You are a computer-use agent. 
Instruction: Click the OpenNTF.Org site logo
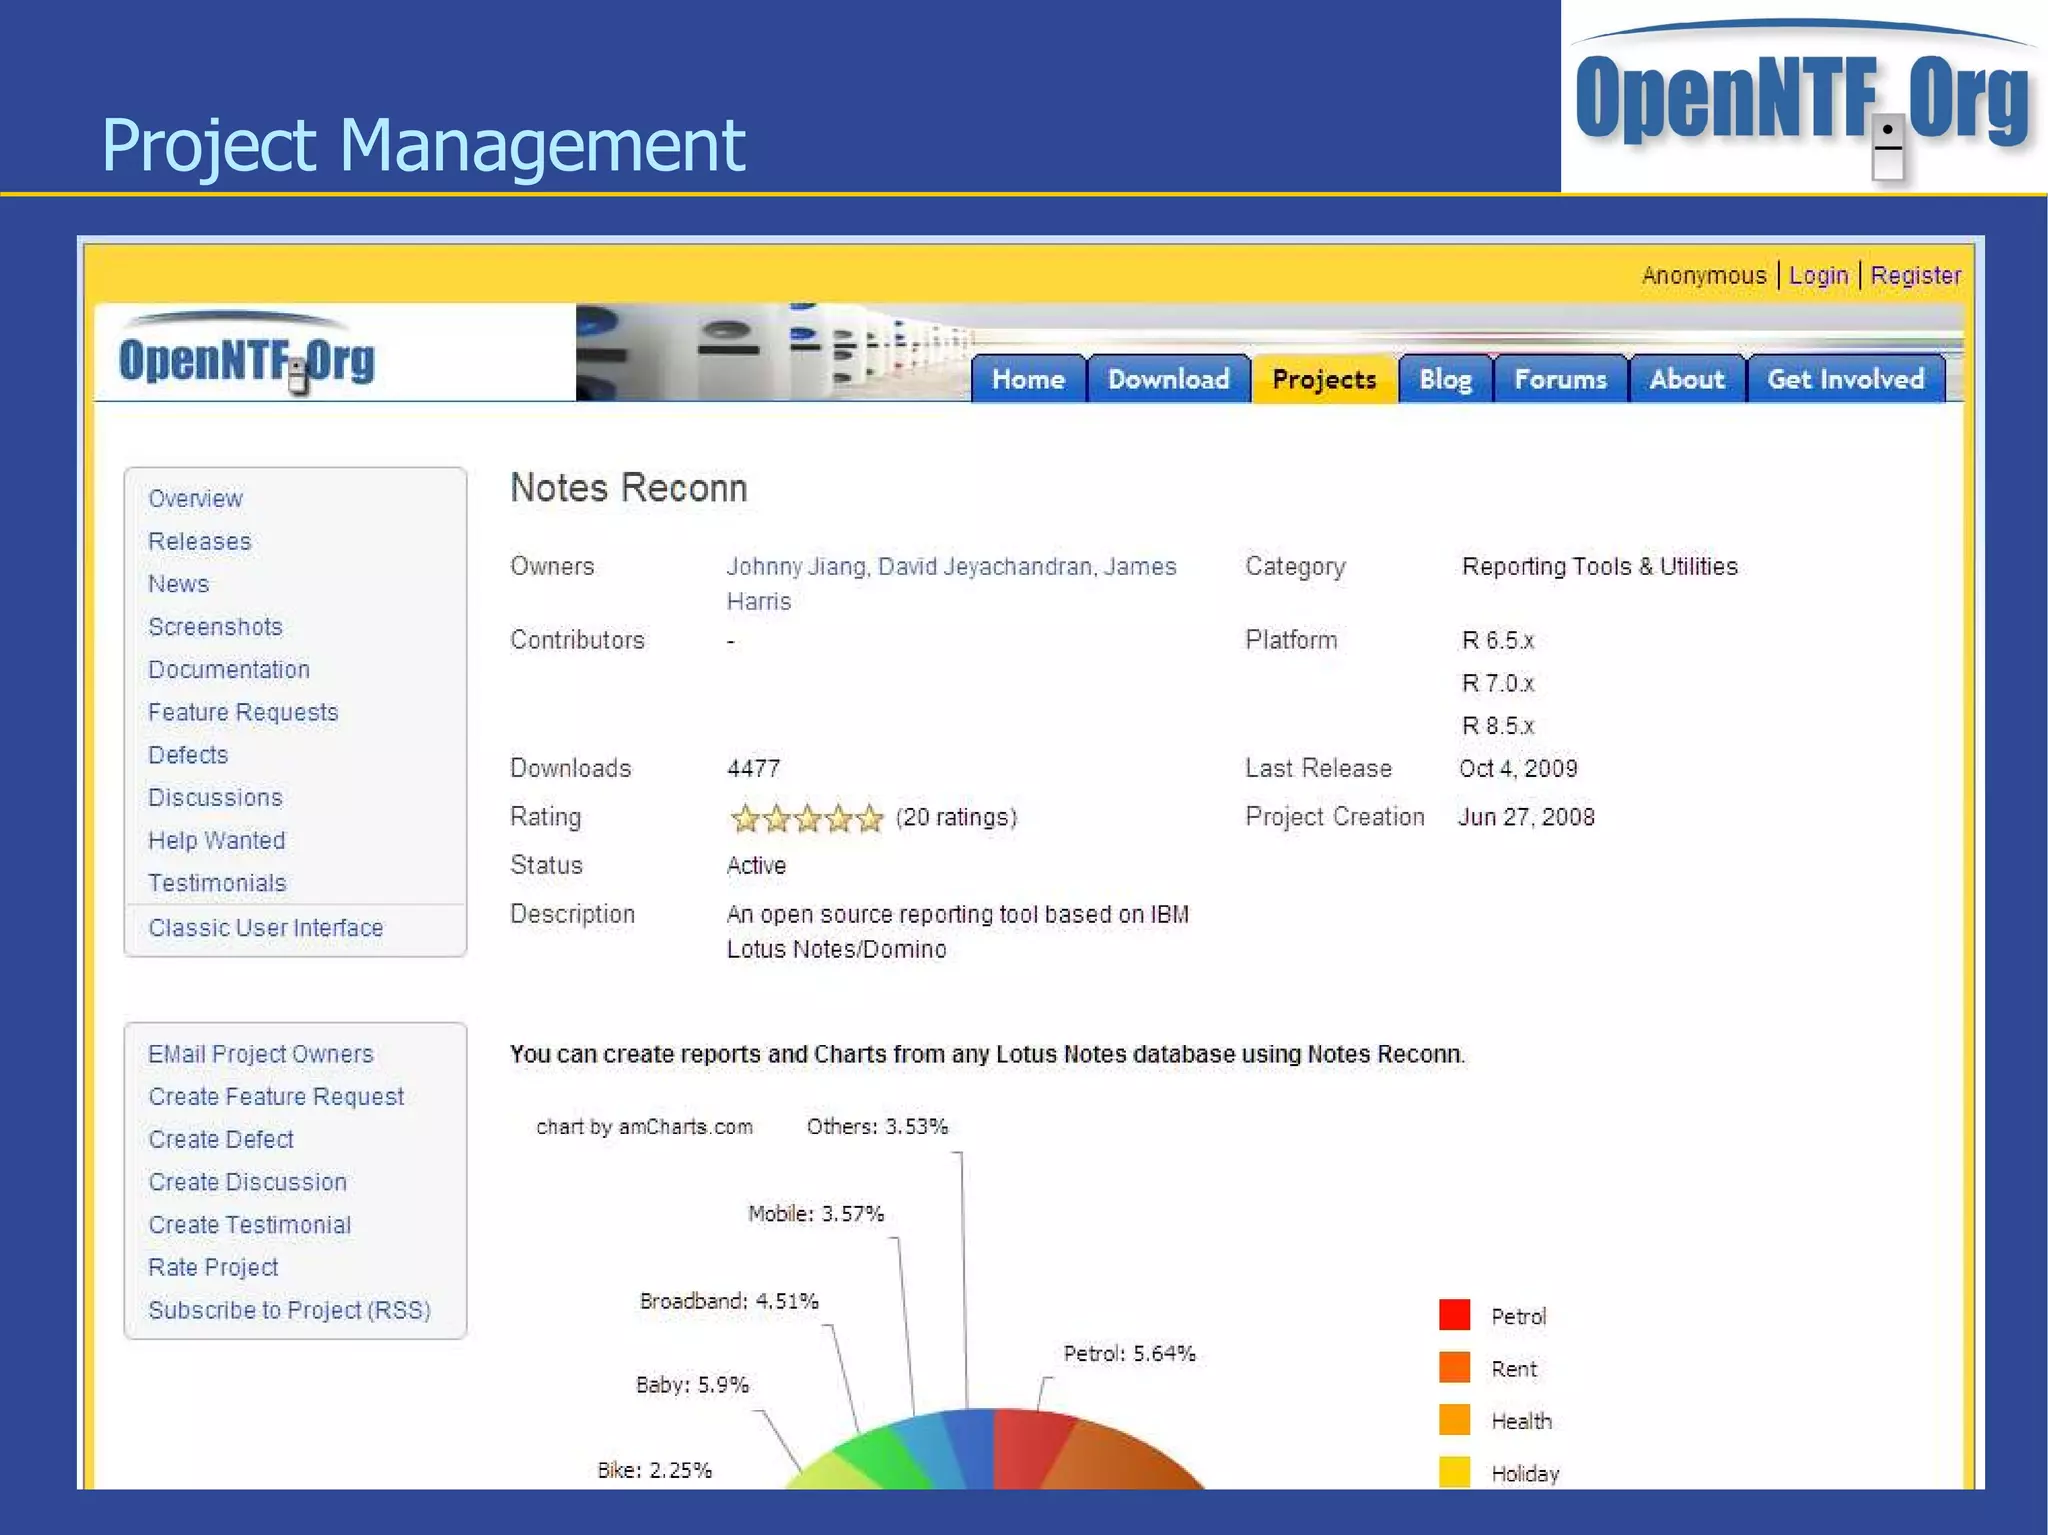click(x=246, y=355)
